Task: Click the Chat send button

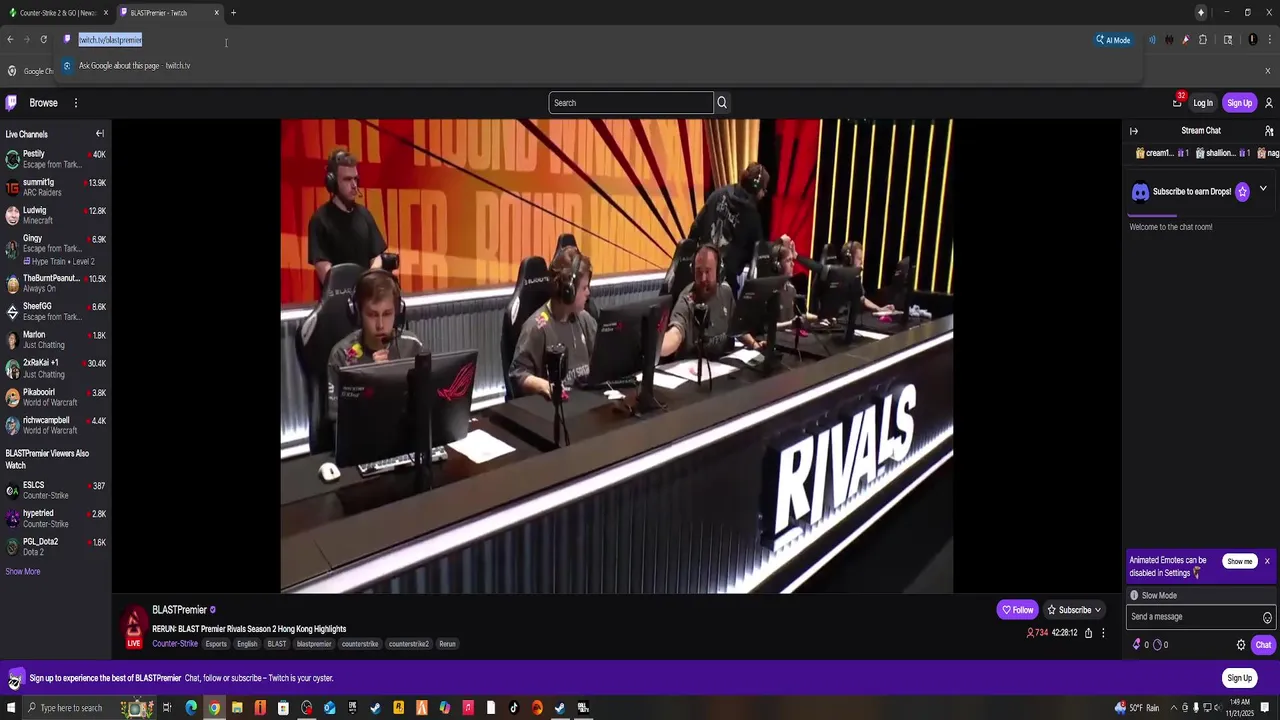Action: [x=1263, y=645]
